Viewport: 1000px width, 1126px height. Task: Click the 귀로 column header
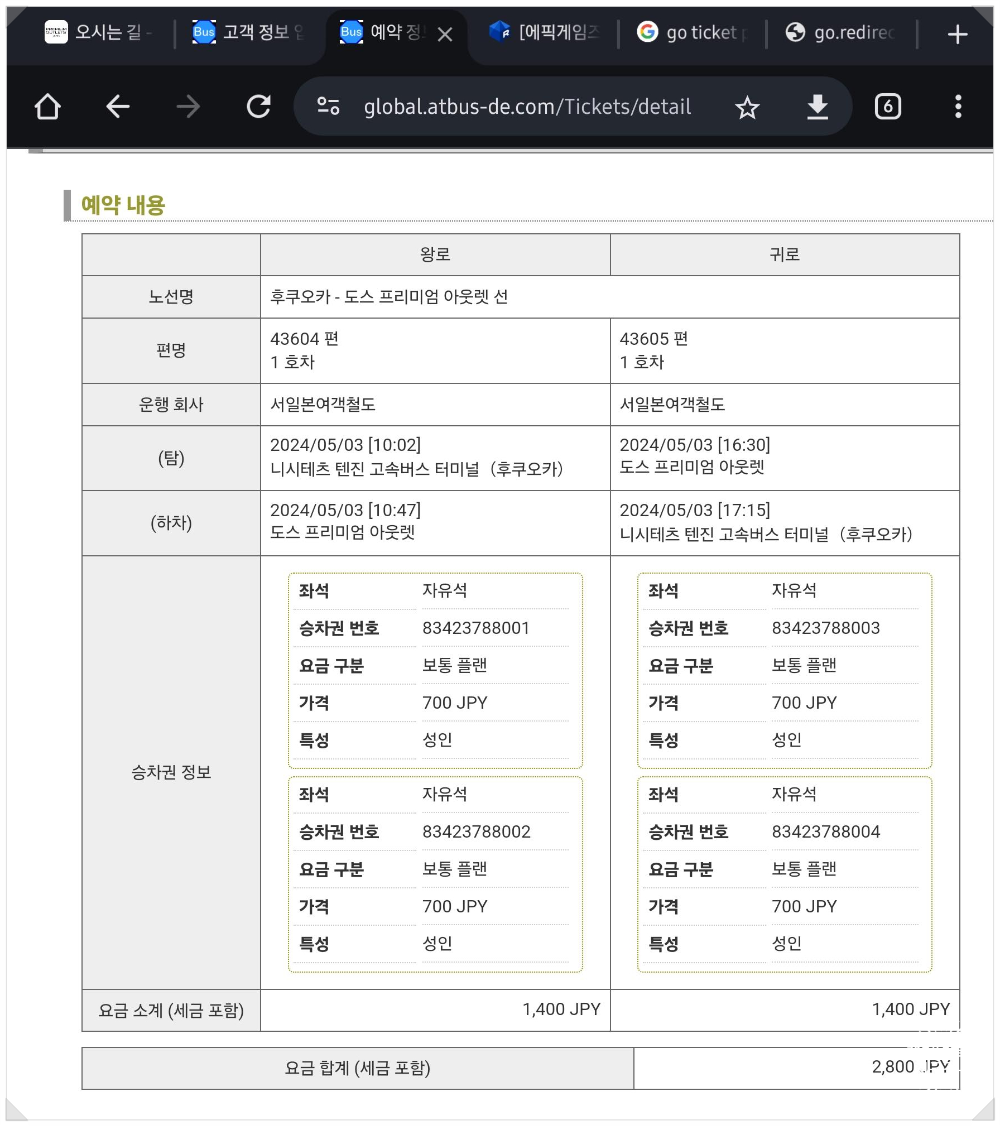click(785, 254)
